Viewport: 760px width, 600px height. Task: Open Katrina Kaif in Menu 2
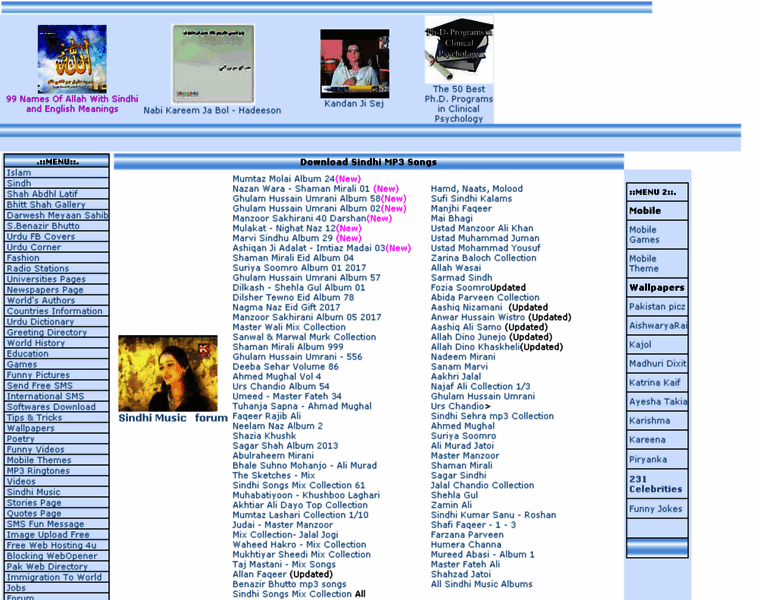pyautogui.click(x=657, y=383)
